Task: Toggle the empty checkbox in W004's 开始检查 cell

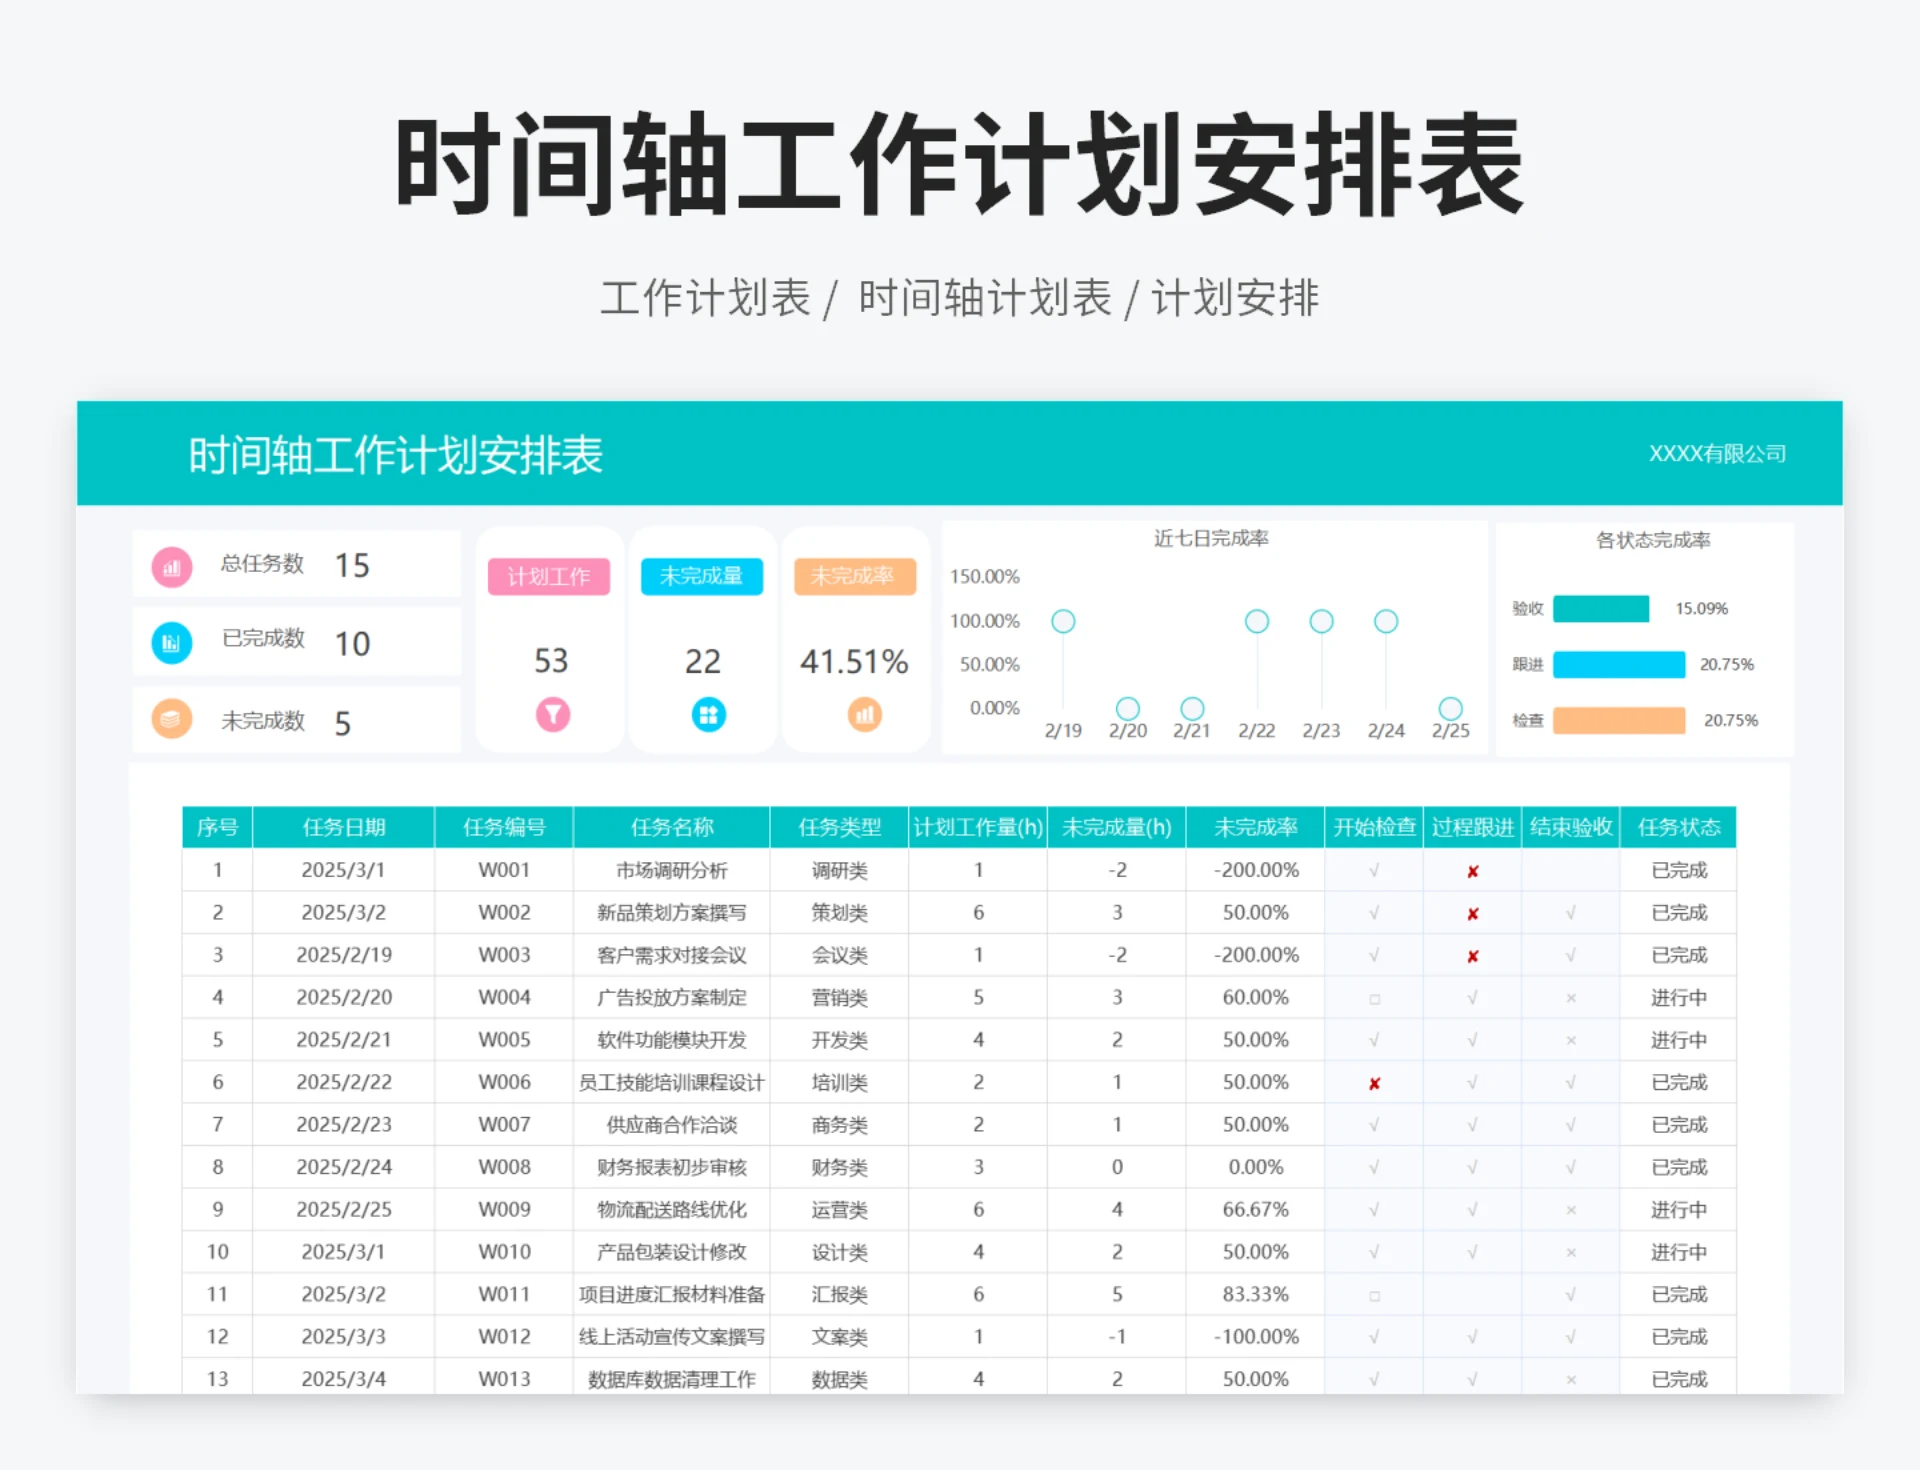Action: pos(1375,997)
